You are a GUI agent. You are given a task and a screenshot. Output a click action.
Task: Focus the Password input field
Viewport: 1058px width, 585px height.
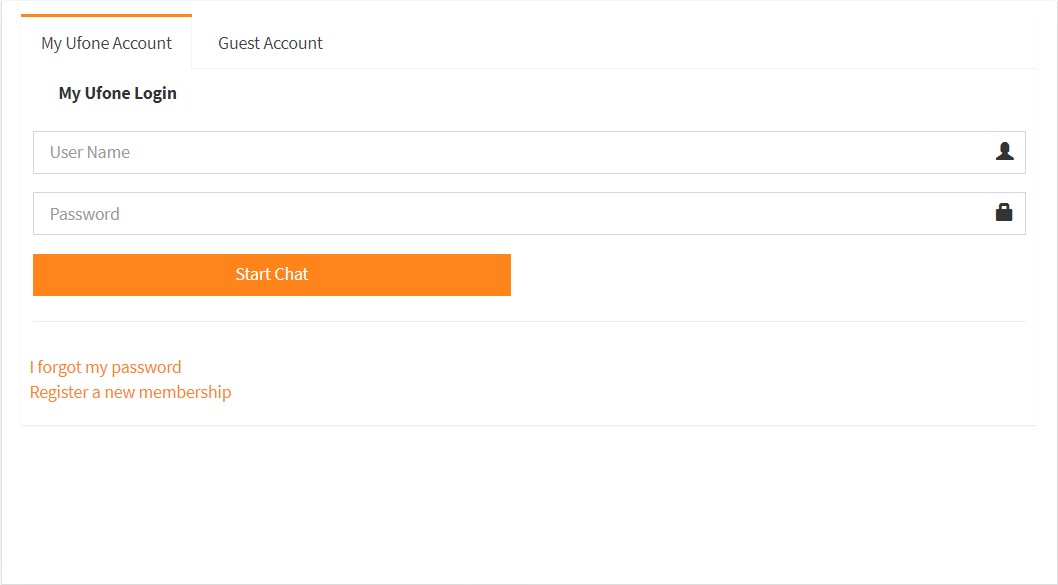(529, 214)
